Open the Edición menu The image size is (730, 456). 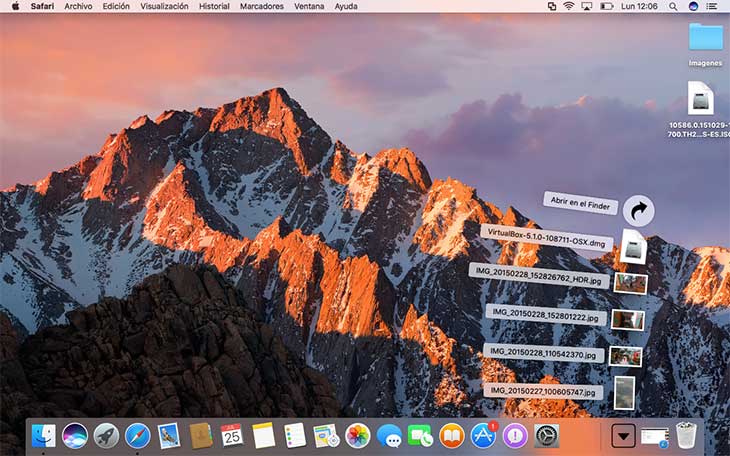pyautogui.click(x=116, y=6)
